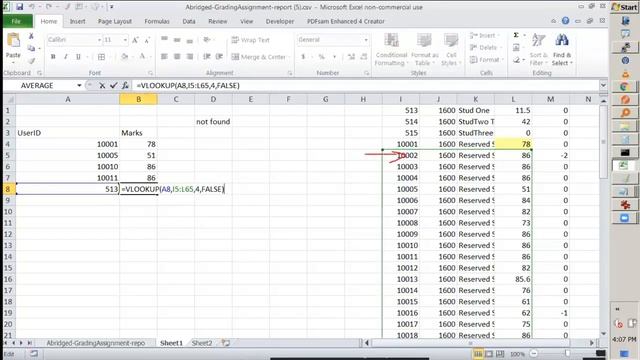Click highlighted cell with value 78 in column L

click(x=513, y=144)
